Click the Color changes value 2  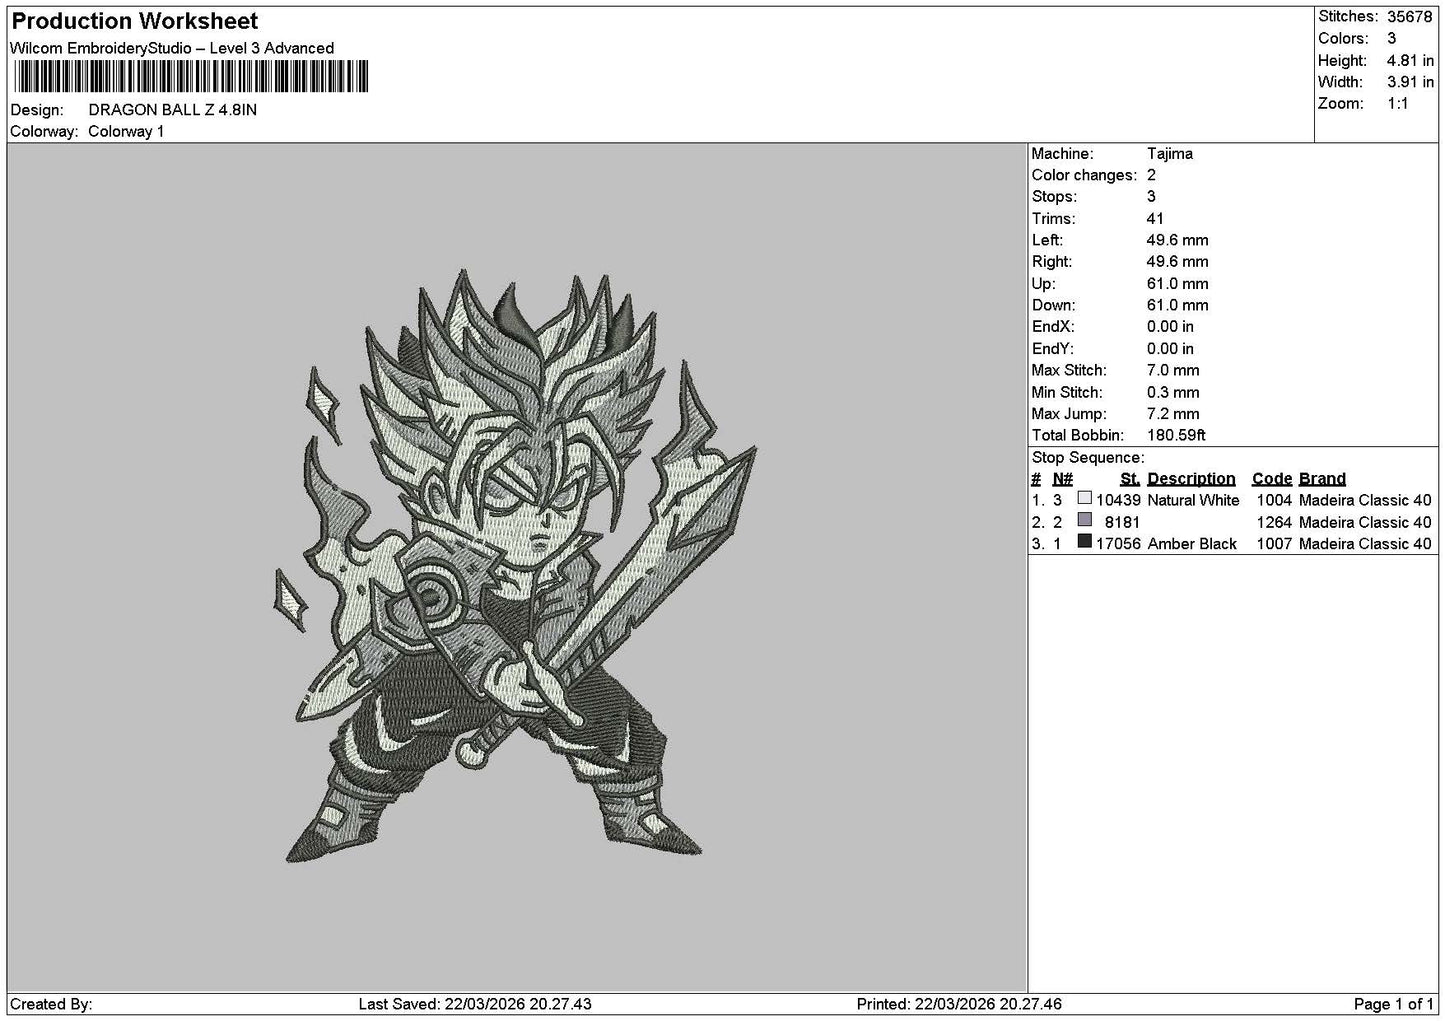1152,176
